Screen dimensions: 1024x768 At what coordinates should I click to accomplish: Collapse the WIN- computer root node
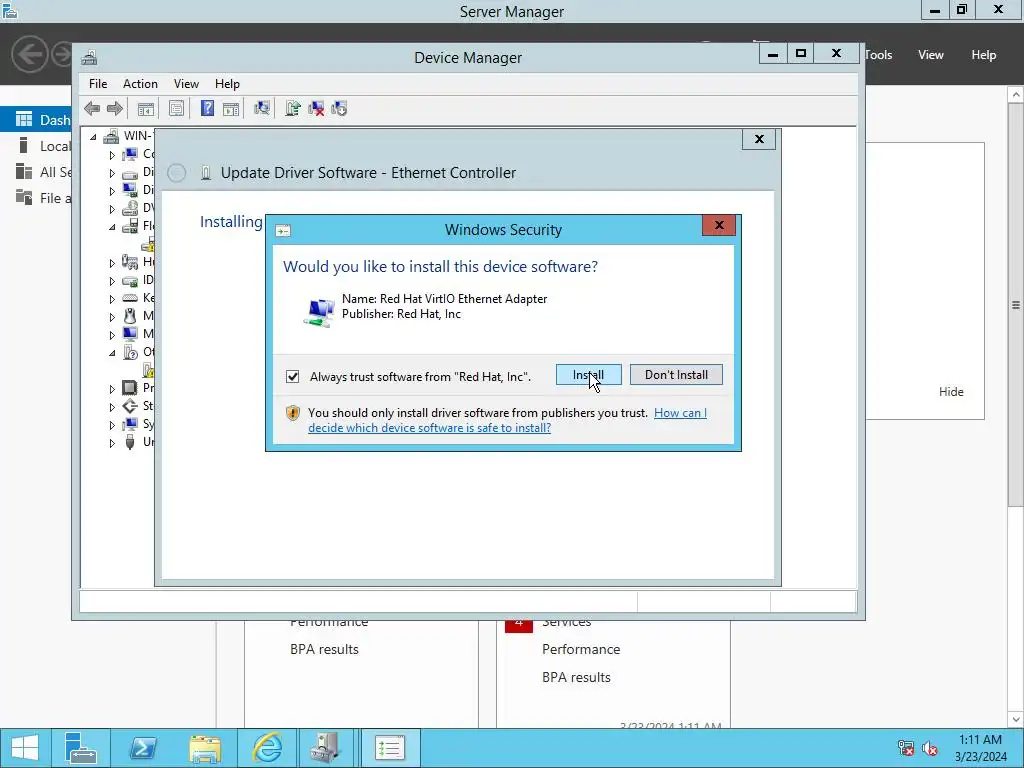[93, 136]
